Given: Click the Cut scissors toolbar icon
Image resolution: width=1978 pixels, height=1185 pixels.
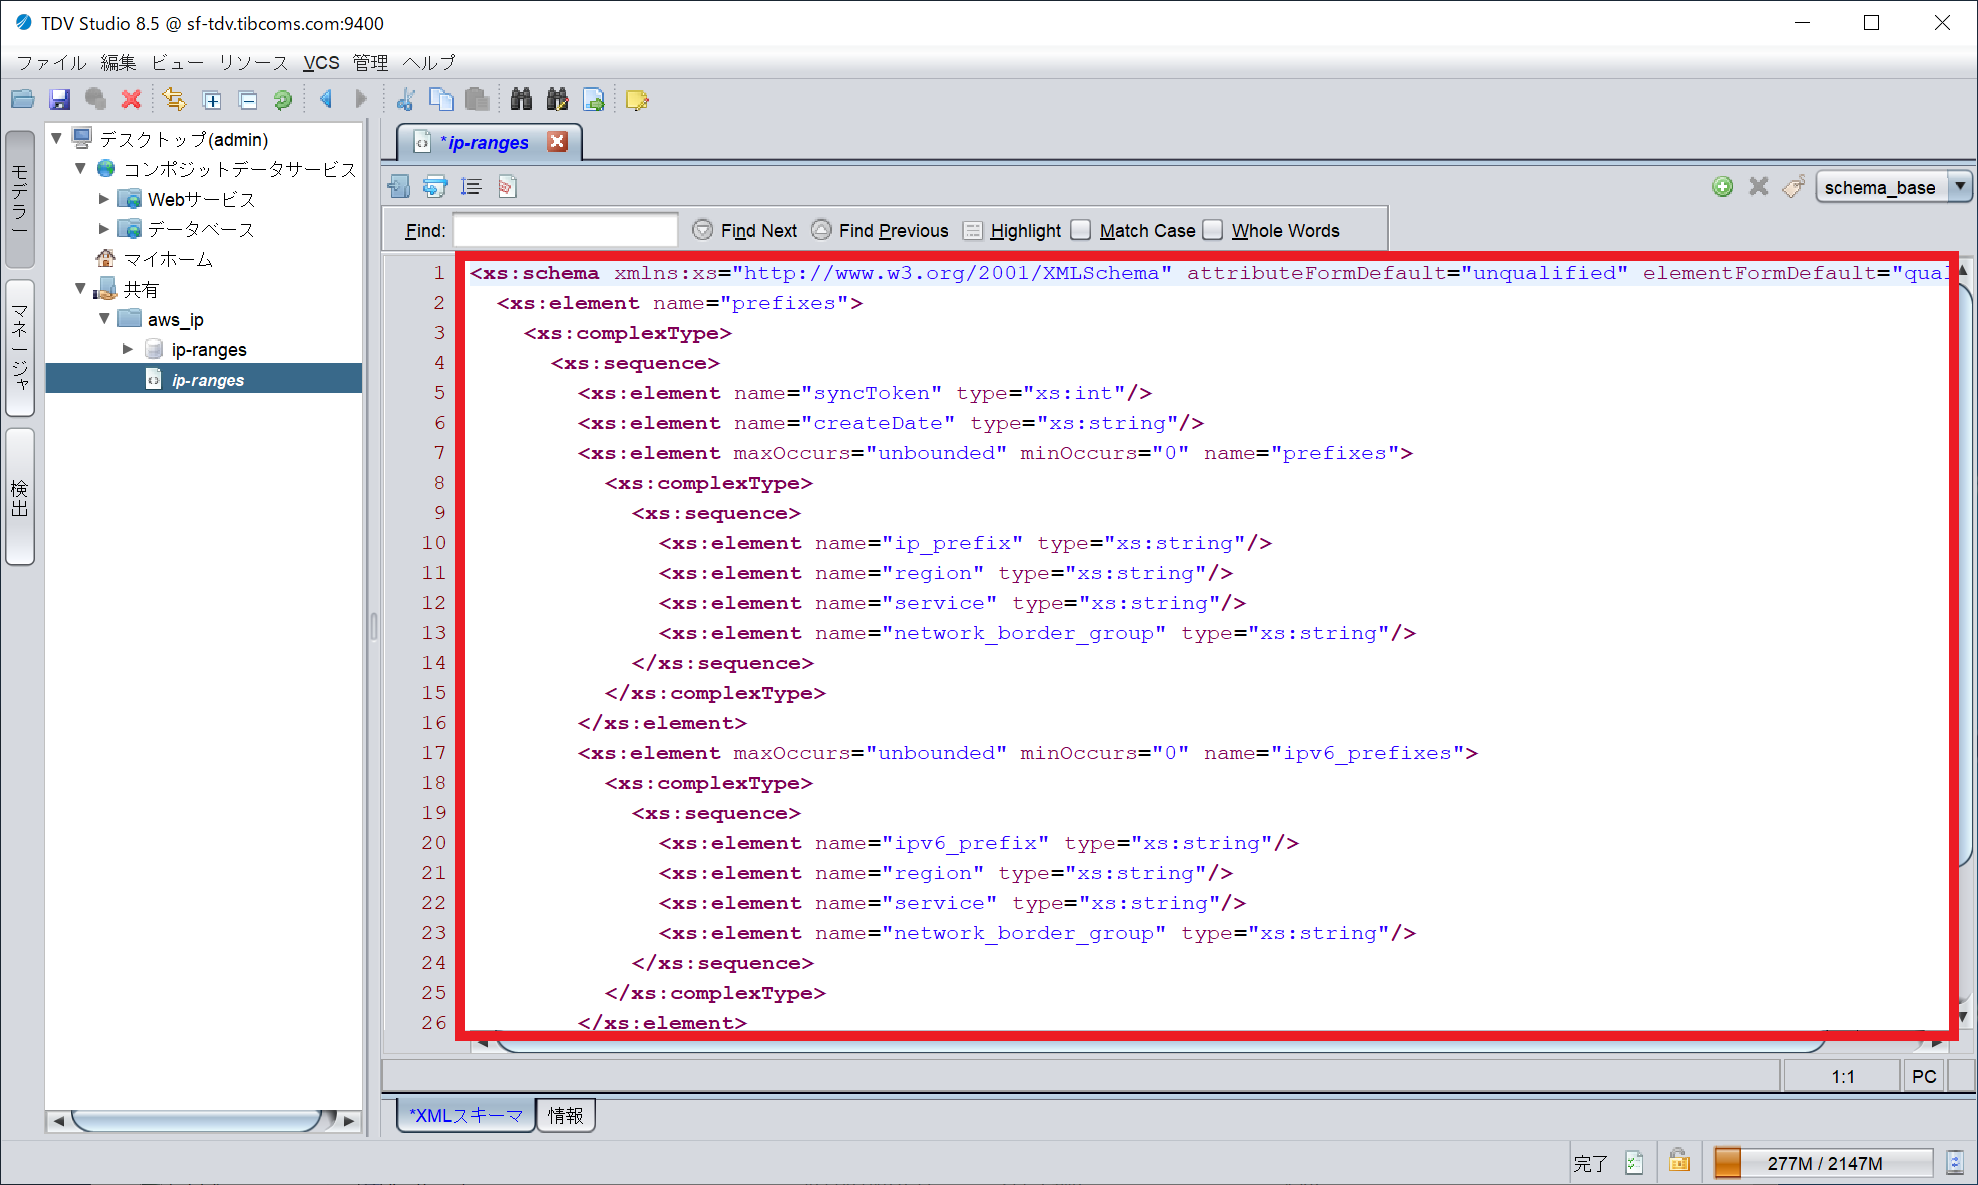Looking at the screenshot, I should [405, 100].
